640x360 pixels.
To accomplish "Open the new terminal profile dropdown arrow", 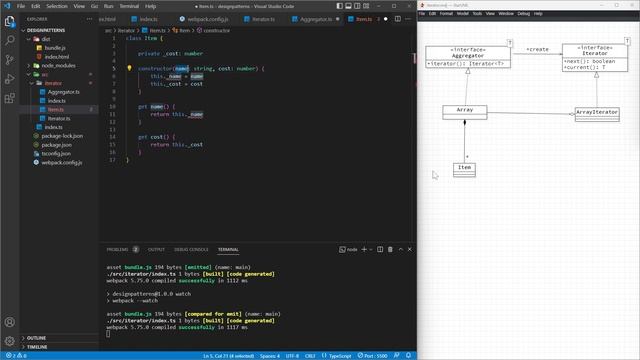I will pyautogui.click(x=371, y=249).
